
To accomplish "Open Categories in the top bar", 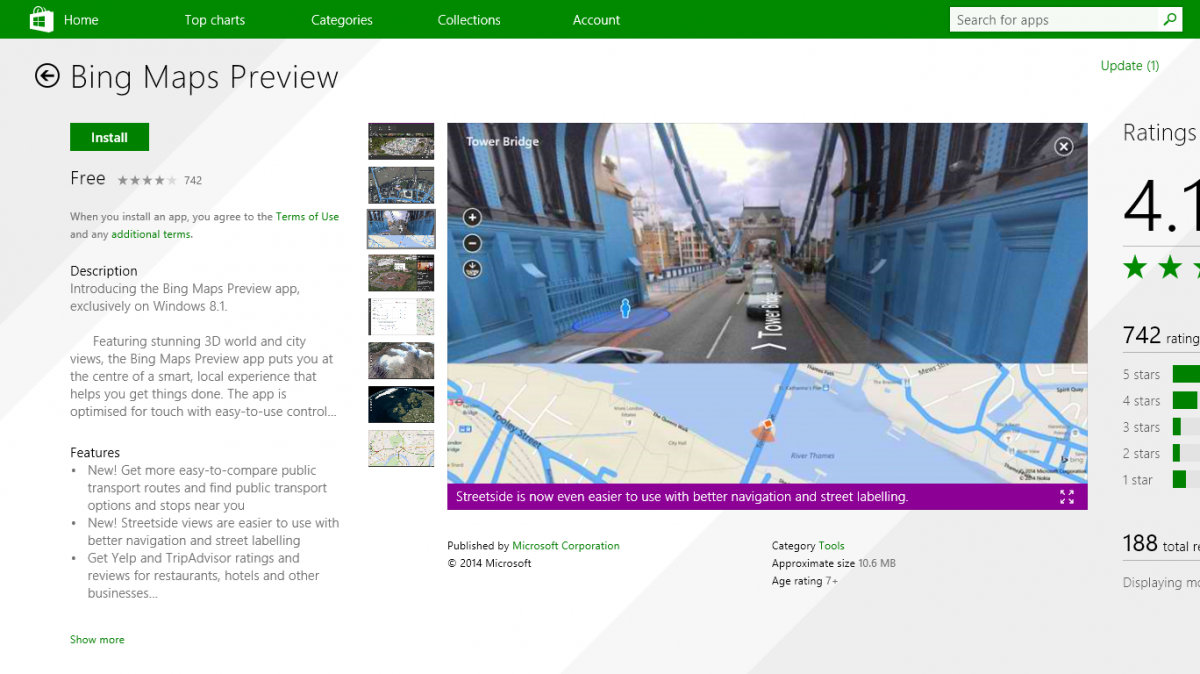I will pyautogui.click(x=342, y=20).
